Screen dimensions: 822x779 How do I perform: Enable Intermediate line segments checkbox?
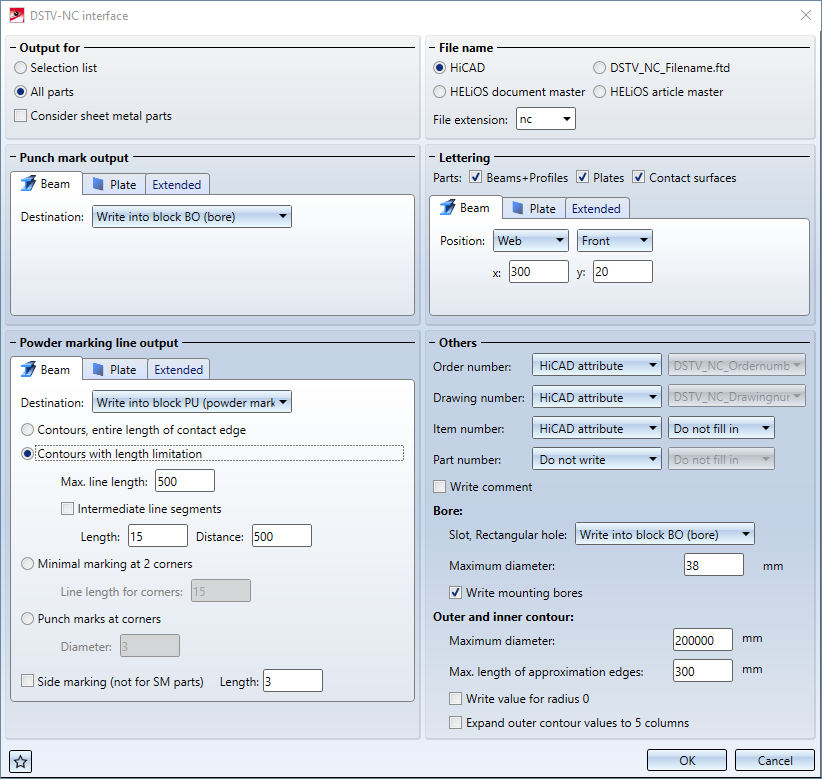point(67,508)
